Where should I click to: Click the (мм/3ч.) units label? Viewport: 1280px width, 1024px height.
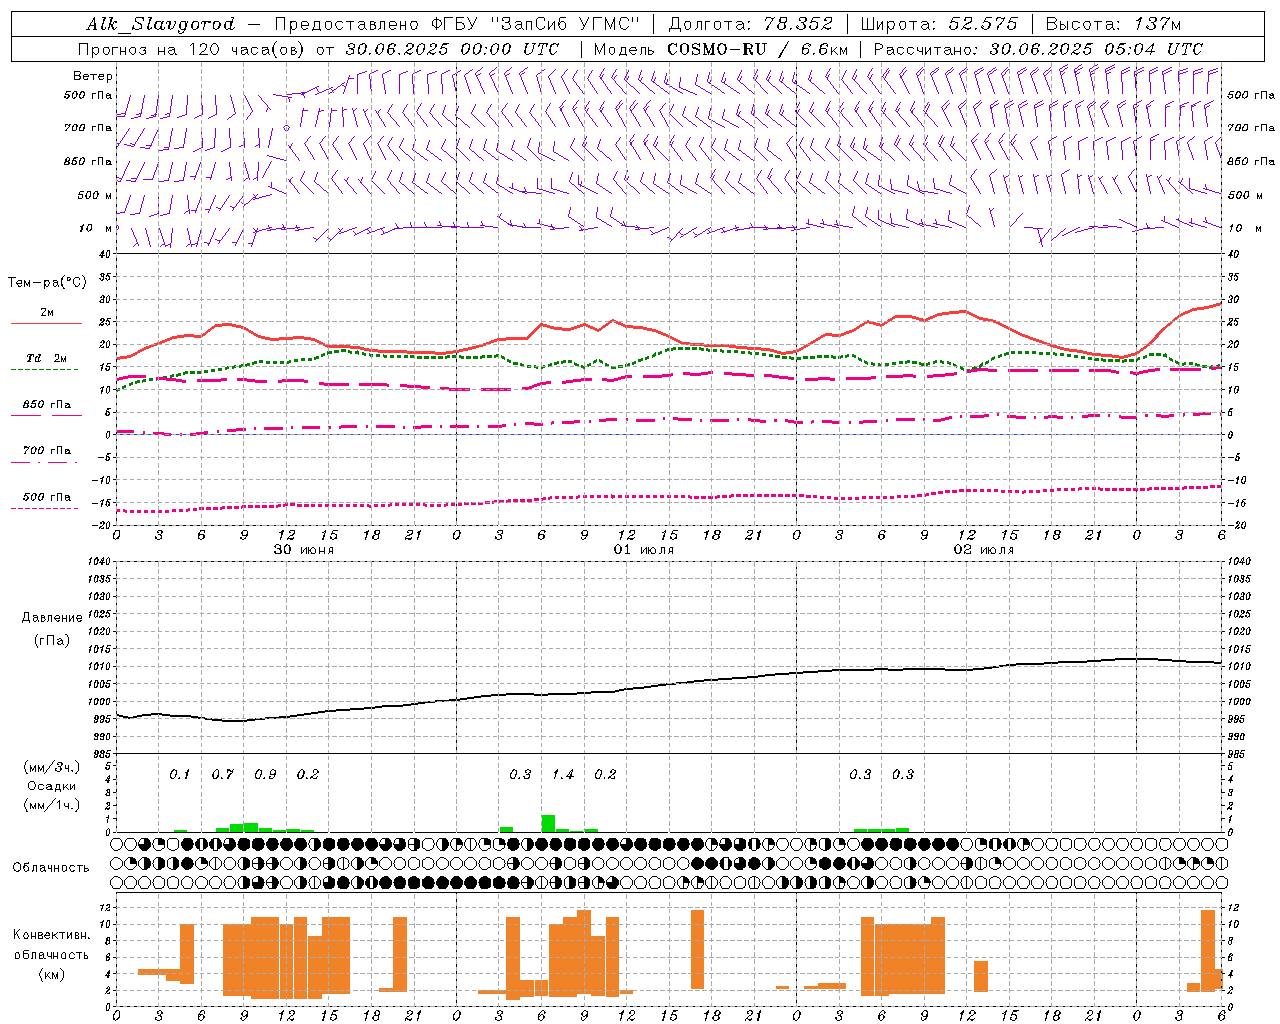click(x=52, y=767)
